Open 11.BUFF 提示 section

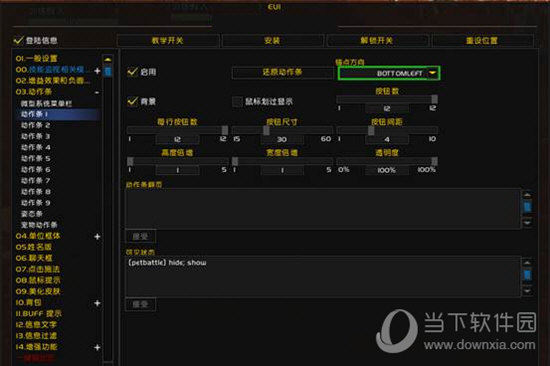tap(39, 314)
